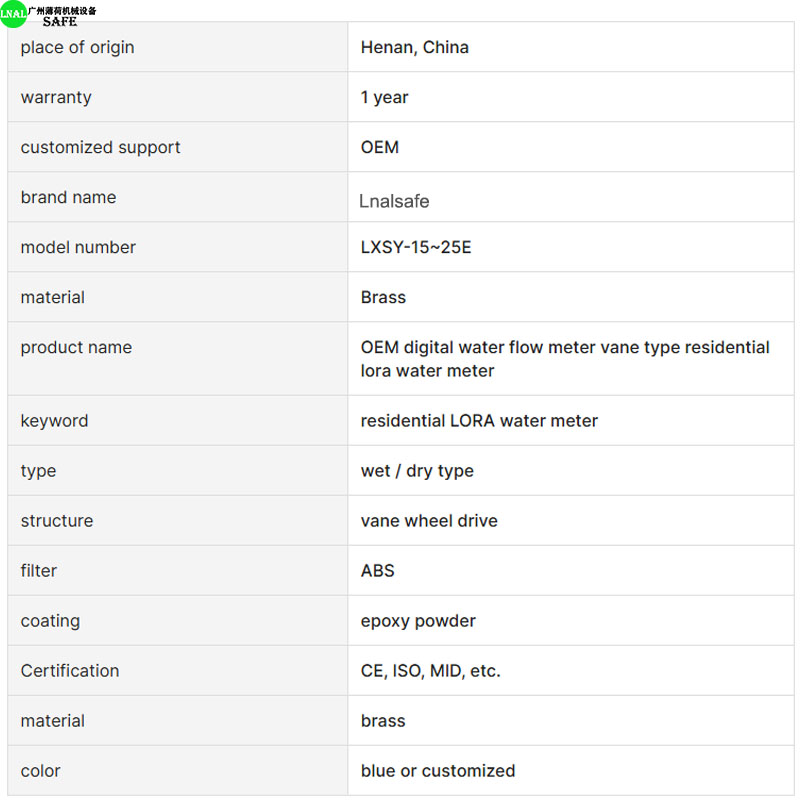Image resolution: width=800 pixels, height=800 pixels.
Task: Select the 'residential LORA water meter' keyword
Action: pos(479,420)
